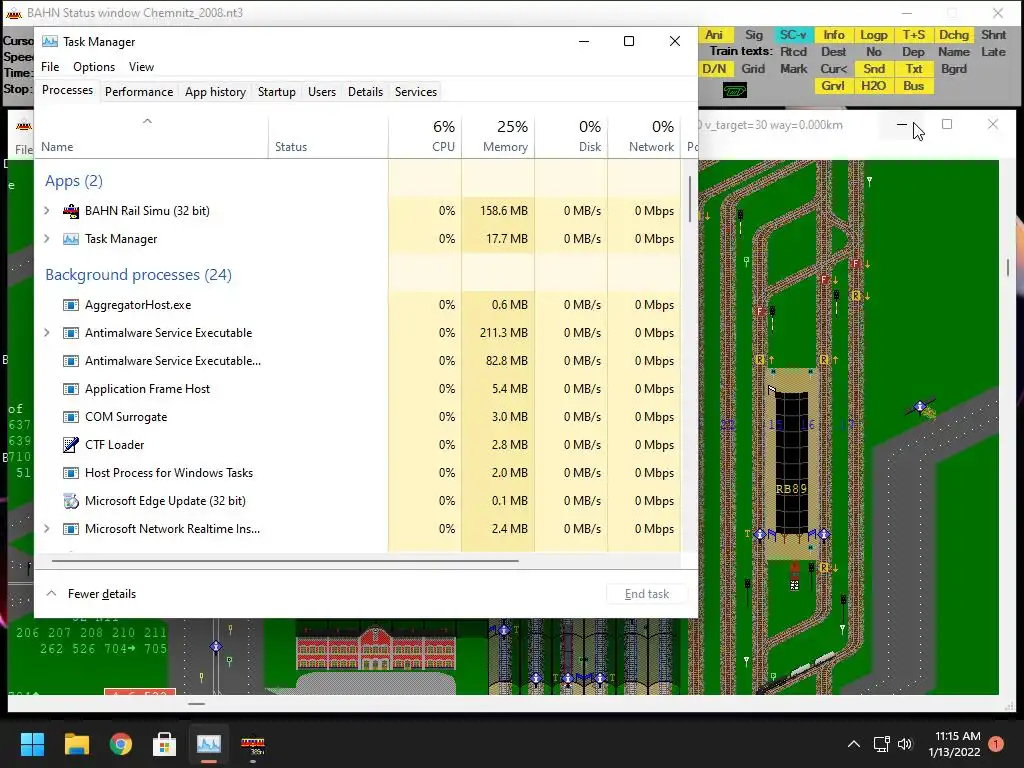Toggle the Logp option in BAHN status window
The height and width of the screenshot is (768, 1024).
[874, 35]
